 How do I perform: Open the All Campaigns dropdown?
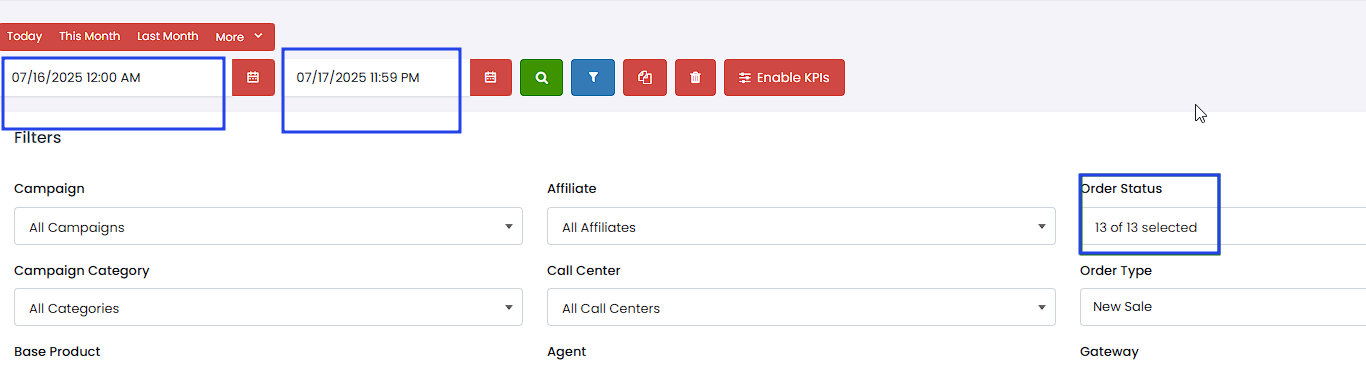coord(268,227)
